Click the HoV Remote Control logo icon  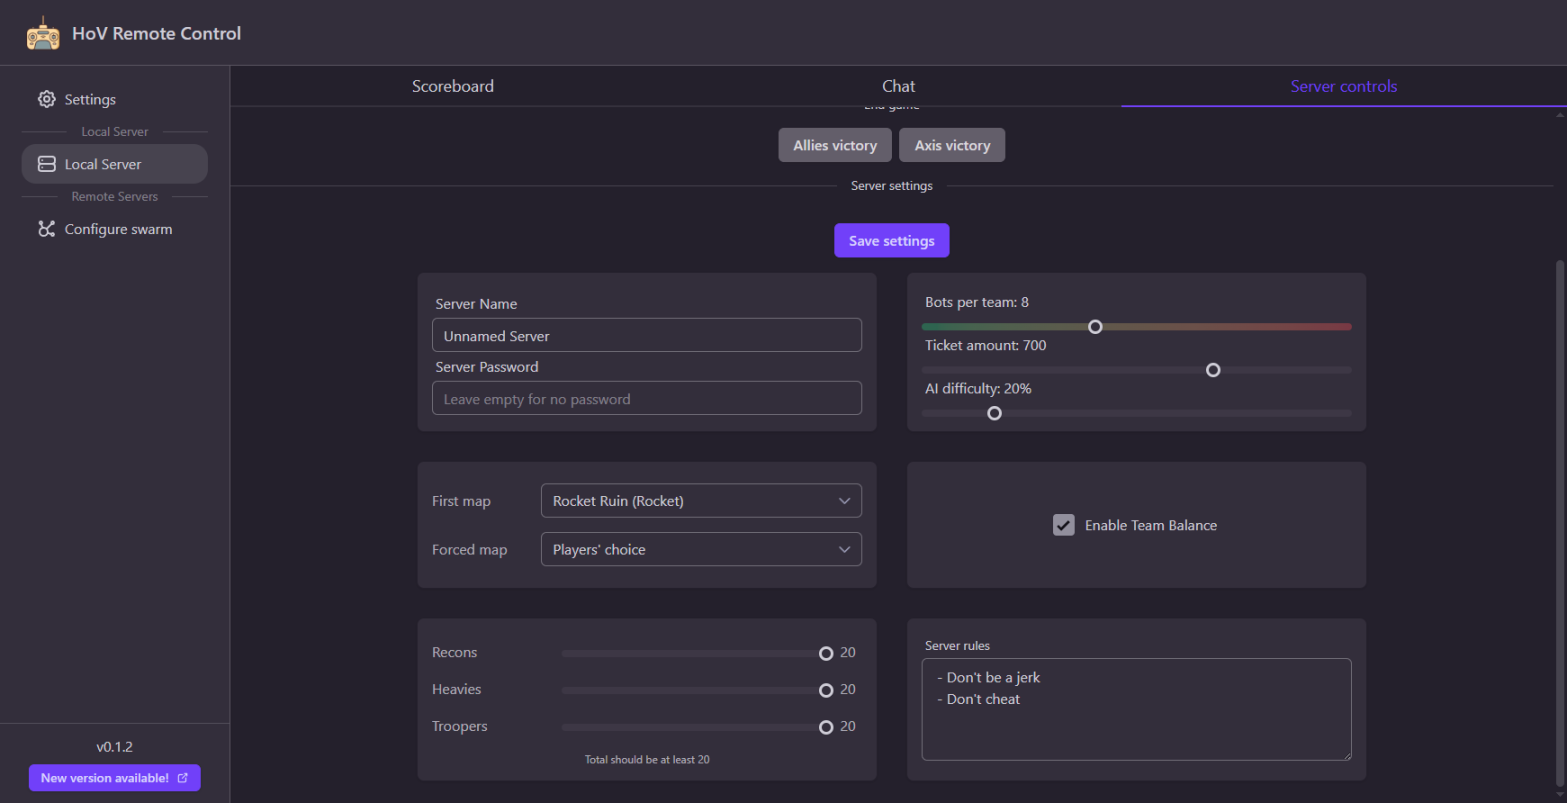(x=43, y=33)
